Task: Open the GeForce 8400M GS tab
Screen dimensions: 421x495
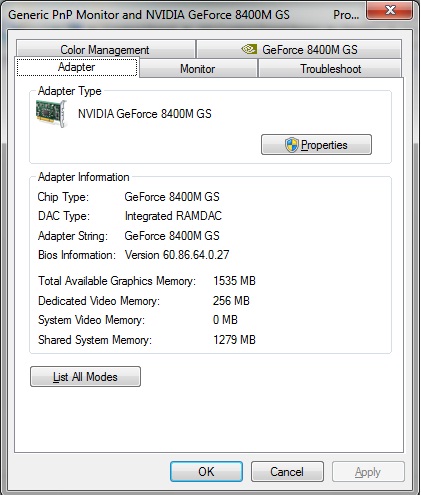Action: [299, 49]
